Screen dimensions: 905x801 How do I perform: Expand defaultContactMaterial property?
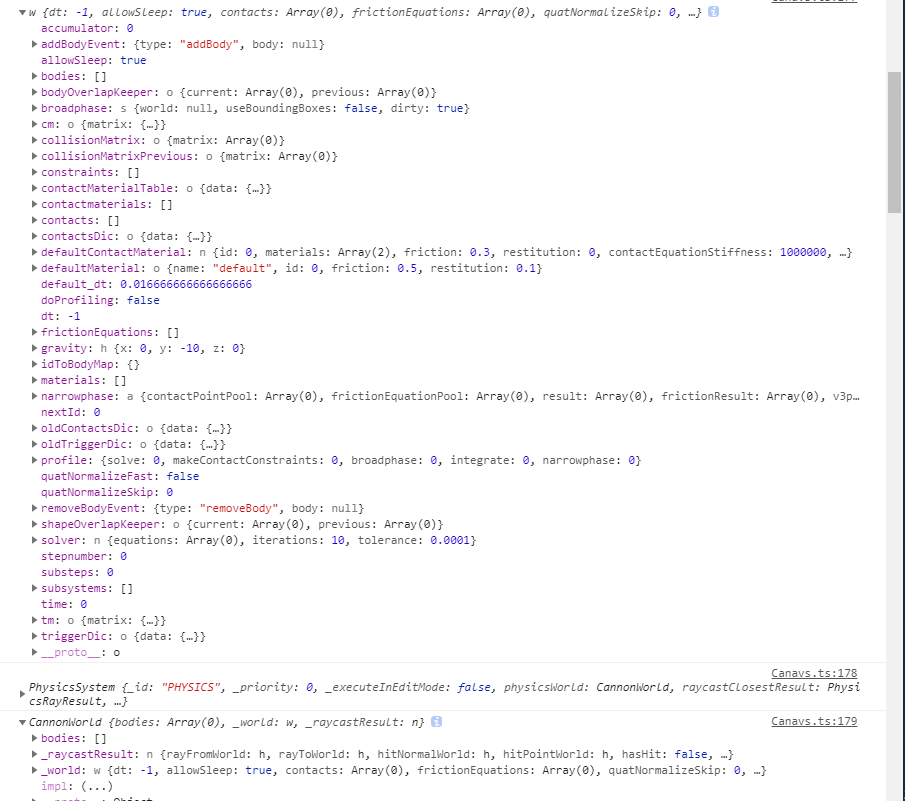click(x=34, y=252)
